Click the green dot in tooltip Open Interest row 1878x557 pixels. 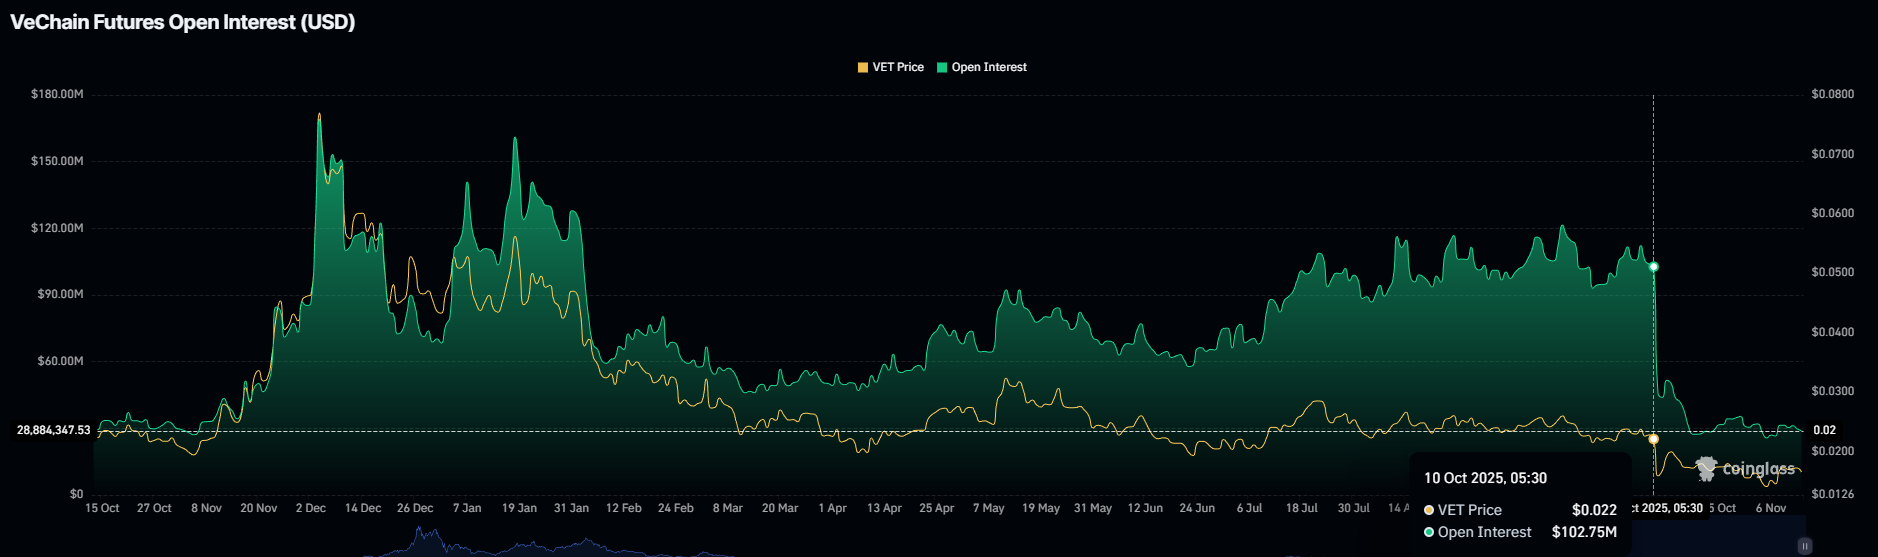[1429, 532]
